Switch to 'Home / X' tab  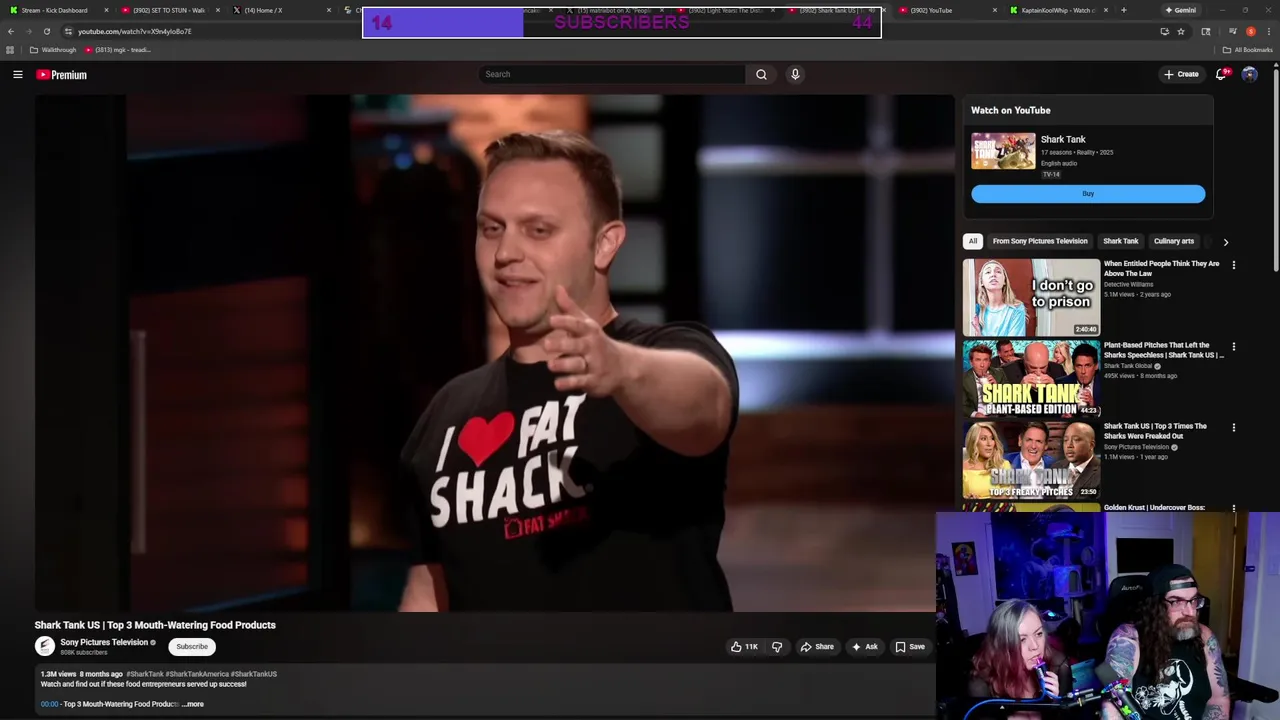279,10
